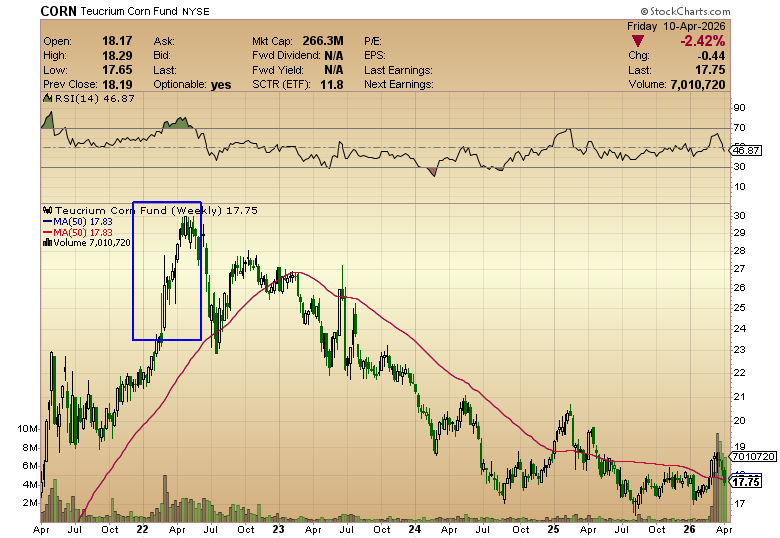Click the 7010720 volume tag on axis
Image resolution: width=780 pixels, height=538 pixels.
click(755, 456)
